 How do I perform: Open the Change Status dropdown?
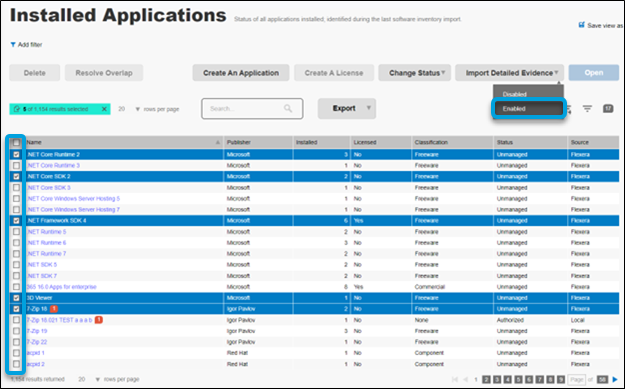pos(415,73)
